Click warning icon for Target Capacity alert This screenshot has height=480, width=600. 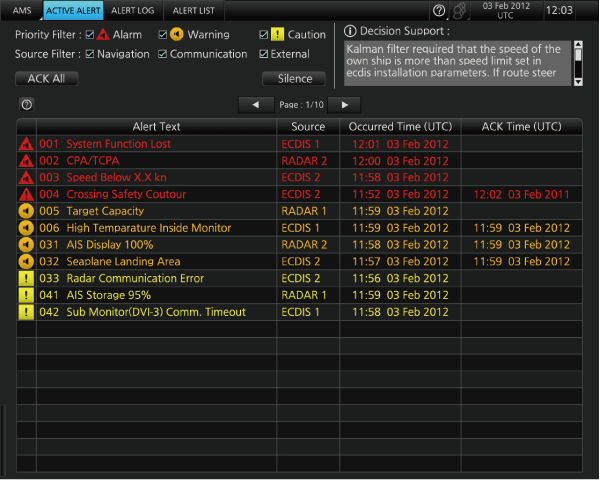coord(26,211)
